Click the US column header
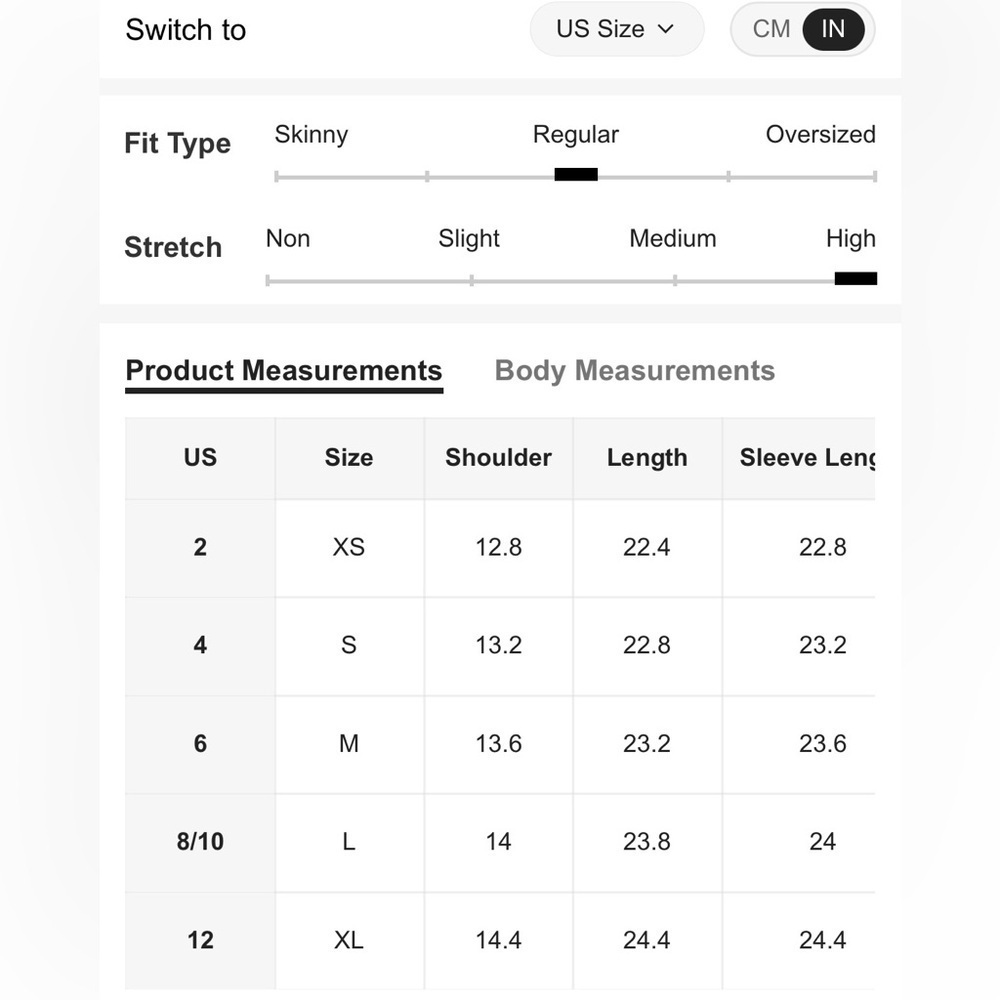 [x=200, y=458]
